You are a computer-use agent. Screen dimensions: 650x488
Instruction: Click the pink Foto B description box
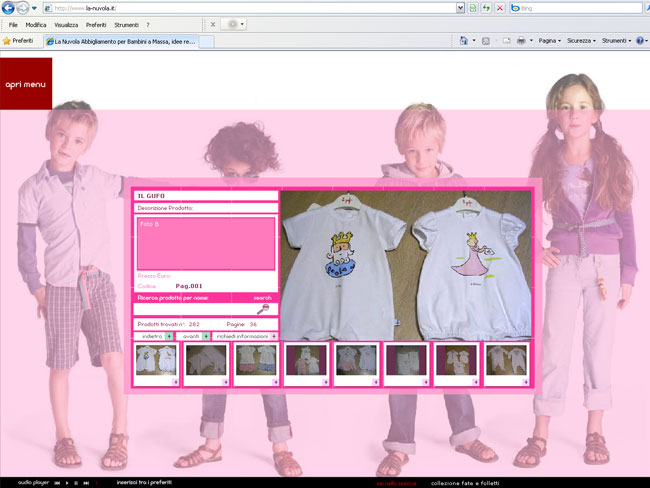click(x=206, y=244)
